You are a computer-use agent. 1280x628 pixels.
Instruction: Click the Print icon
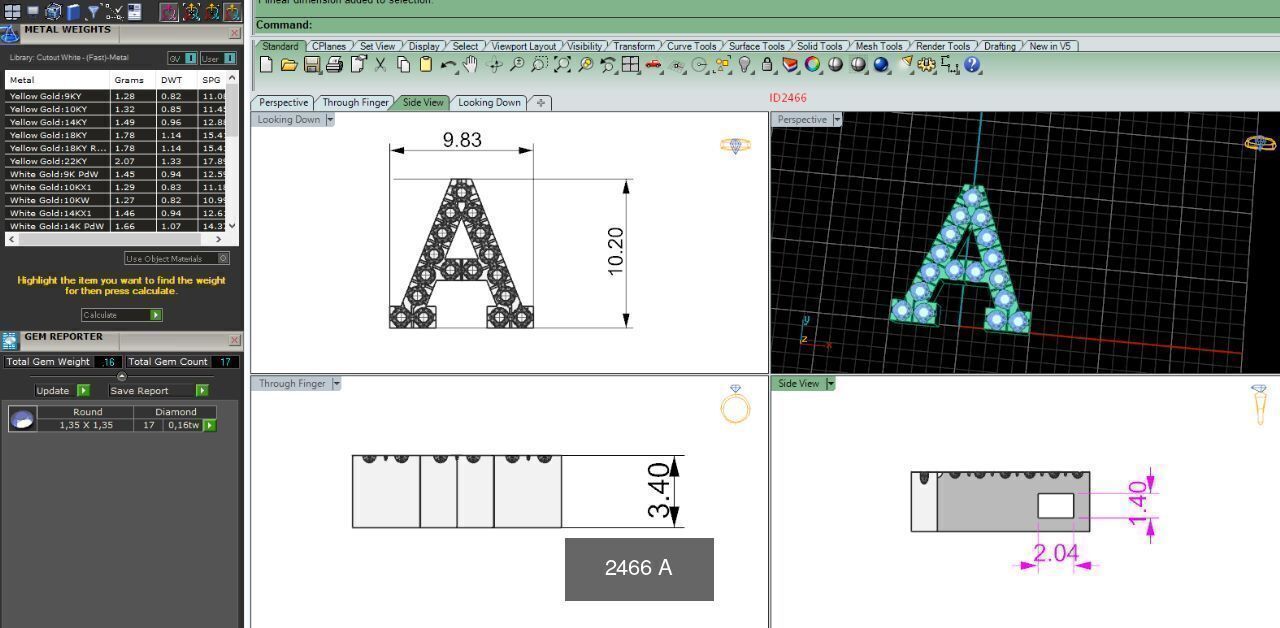pos(334,65)
